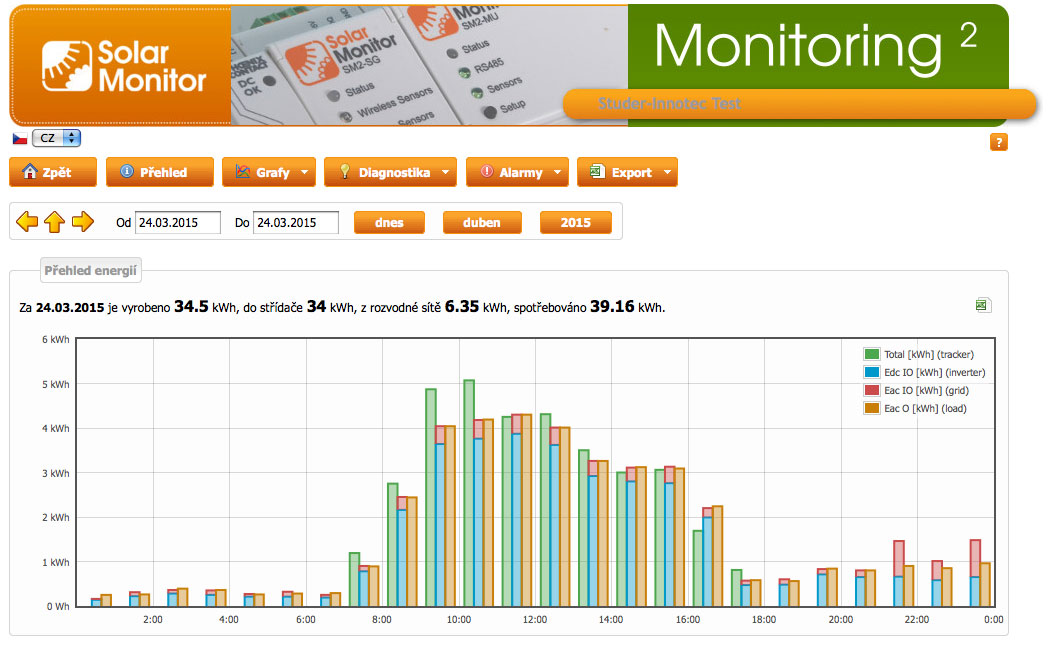The height and width of the screenshot is (646, 1051).
Task: Click the yellow up arrow
Action: [54, 222]
